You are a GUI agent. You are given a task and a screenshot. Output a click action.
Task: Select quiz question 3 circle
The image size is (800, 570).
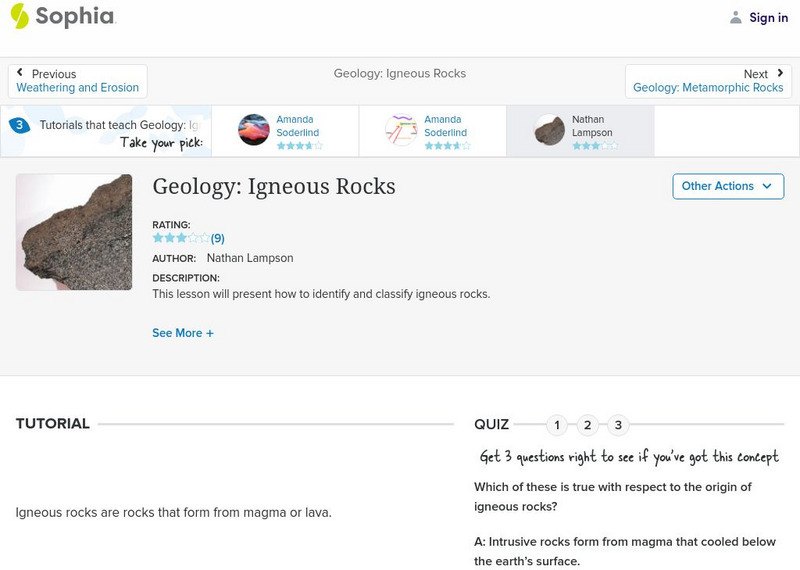618,425
